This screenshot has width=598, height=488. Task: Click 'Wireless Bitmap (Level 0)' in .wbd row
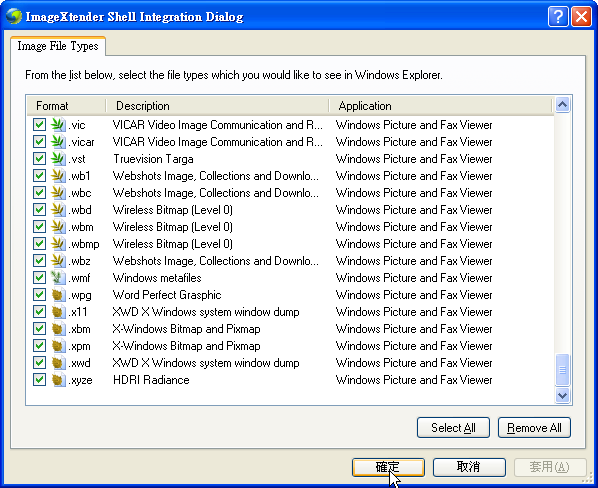[173, 210]
